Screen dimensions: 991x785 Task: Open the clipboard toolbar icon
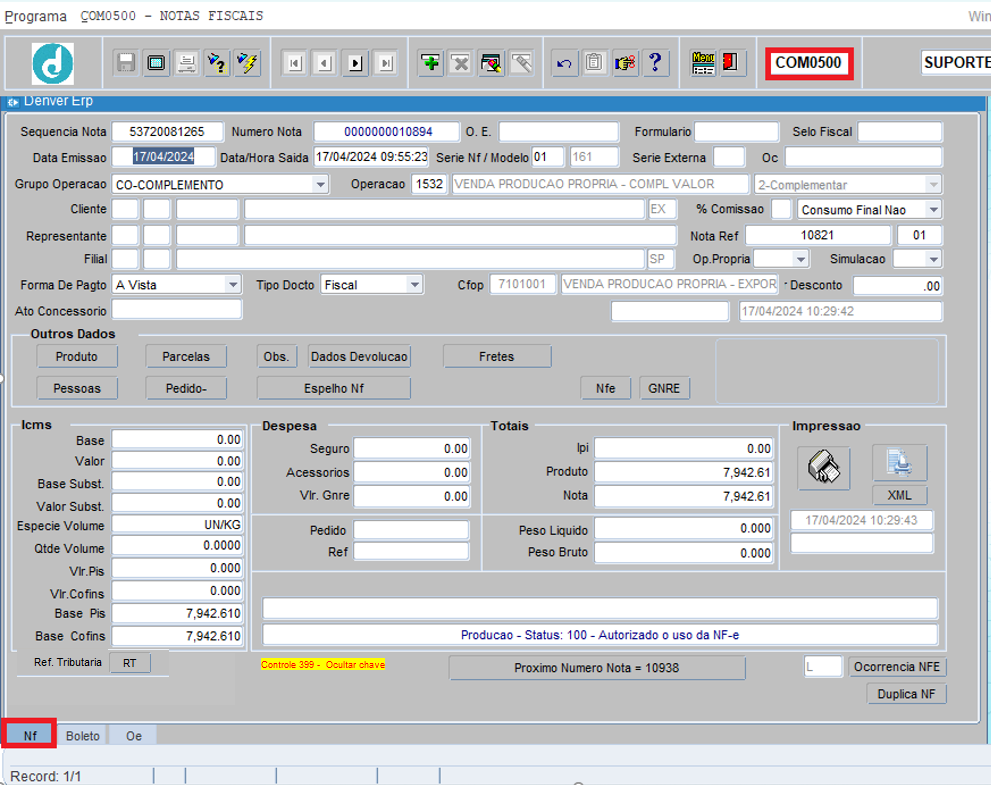pyautogui.click(x=595, y=62)
